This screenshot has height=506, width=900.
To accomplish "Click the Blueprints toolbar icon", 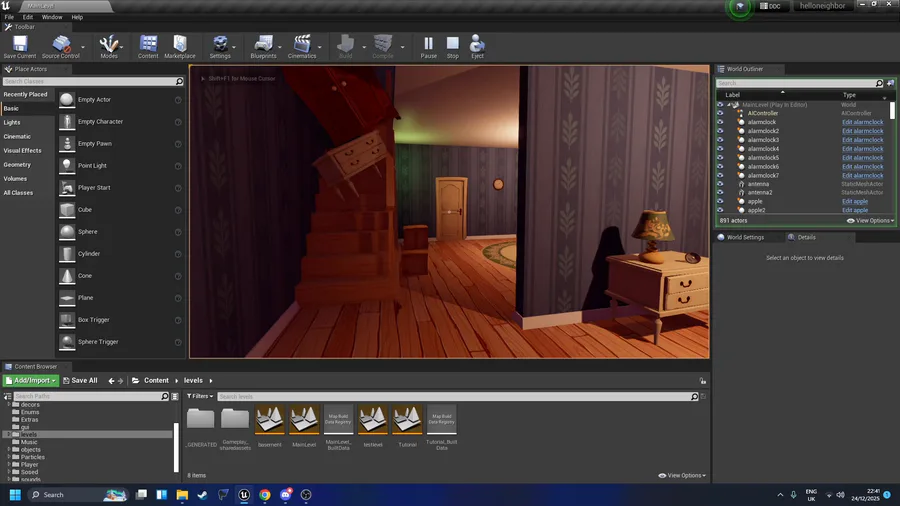I will [x=263, y=44].
